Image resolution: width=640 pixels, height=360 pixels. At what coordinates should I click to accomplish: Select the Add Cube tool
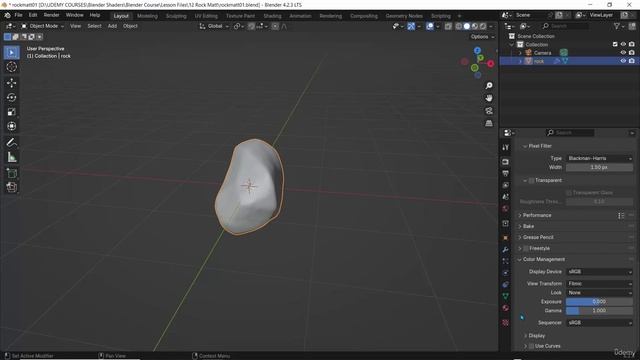tap(11, 173)
